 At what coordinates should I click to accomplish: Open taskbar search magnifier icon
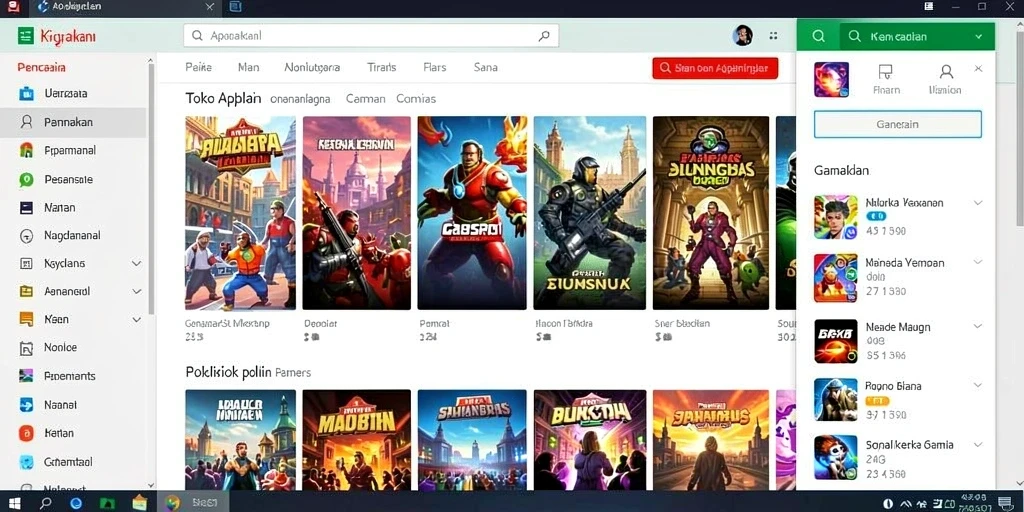pyautogui.click(x=46, y=503)
